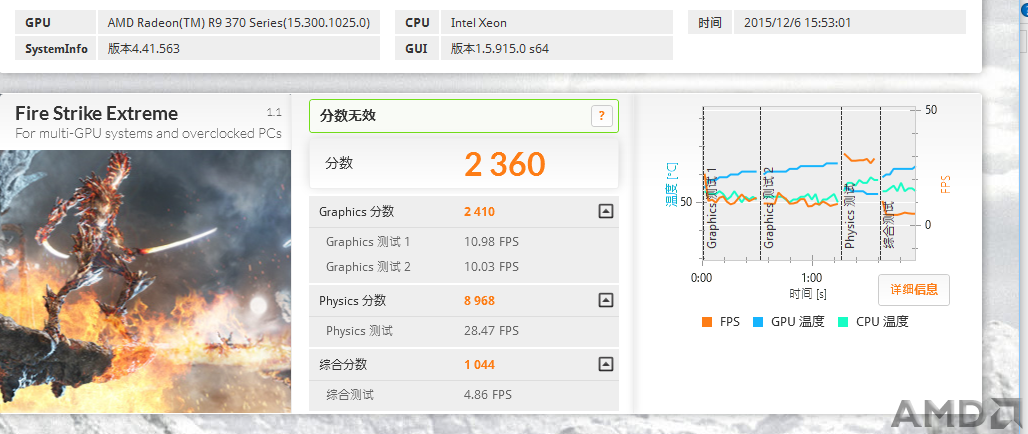Click the timestamp 2015/12/6 15:53:01

[797, 23]
